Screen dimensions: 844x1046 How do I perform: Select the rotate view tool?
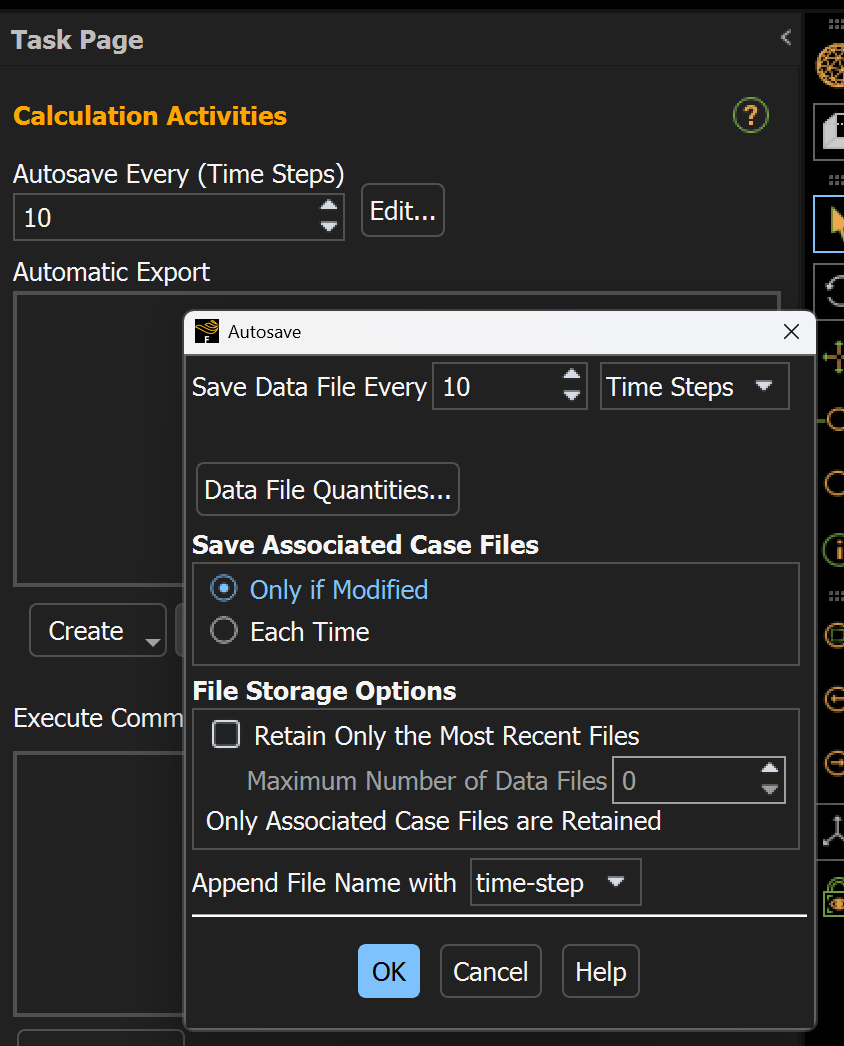(832, 291)
